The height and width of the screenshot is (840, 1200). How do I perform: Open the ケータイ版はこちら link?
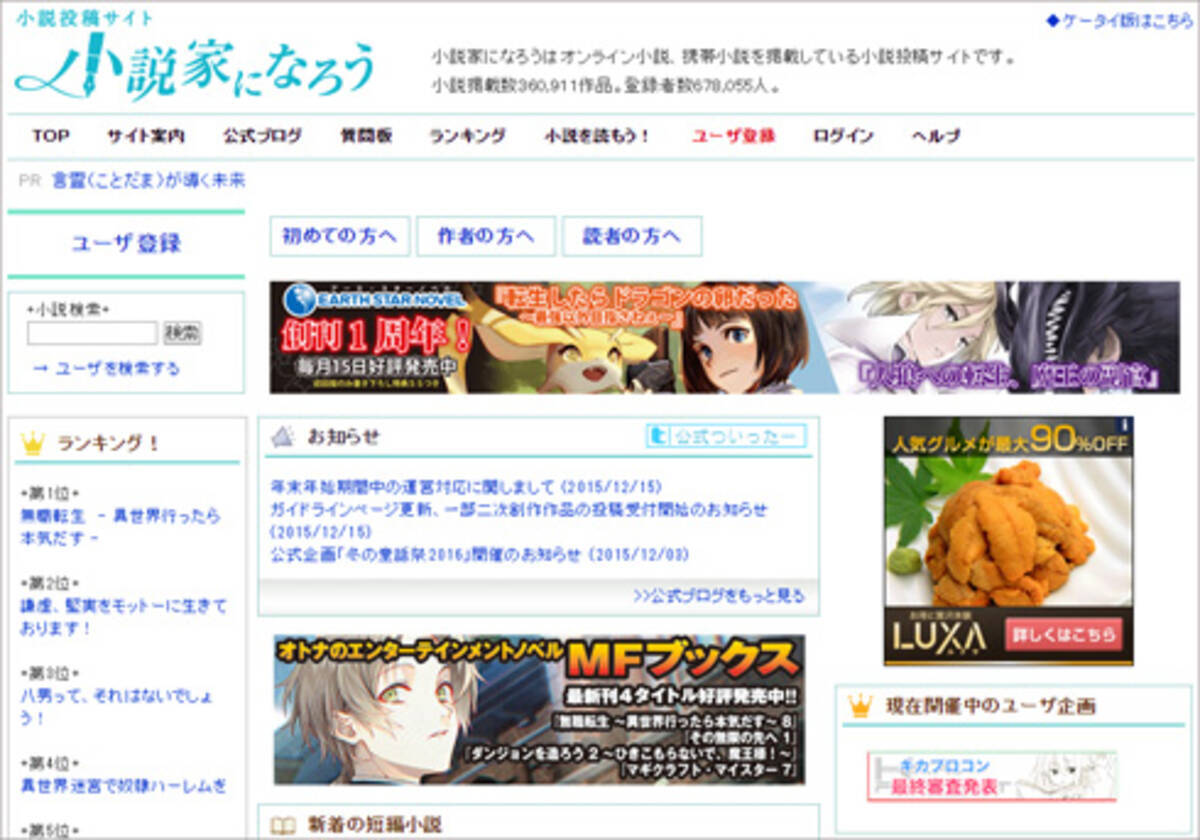pyautogui.click(x=1119, y=21)
